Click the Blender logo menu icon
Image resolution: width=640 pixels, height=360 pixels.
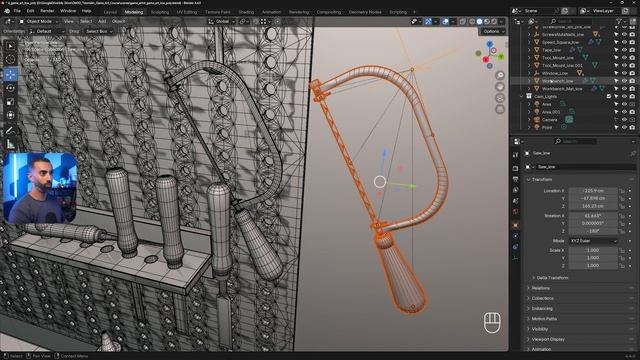pyautogui.click(x=7, y=11)
